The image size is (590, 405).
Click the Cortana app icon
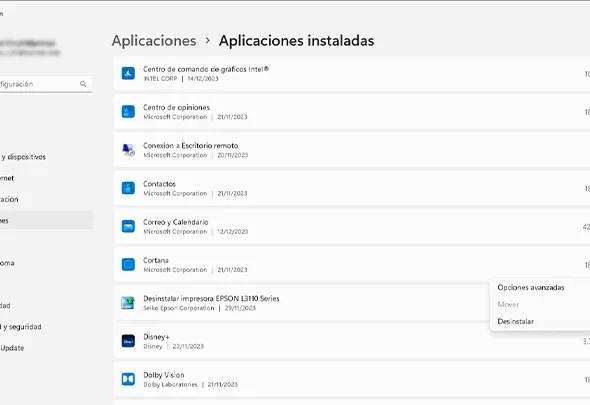pos(128,265)
